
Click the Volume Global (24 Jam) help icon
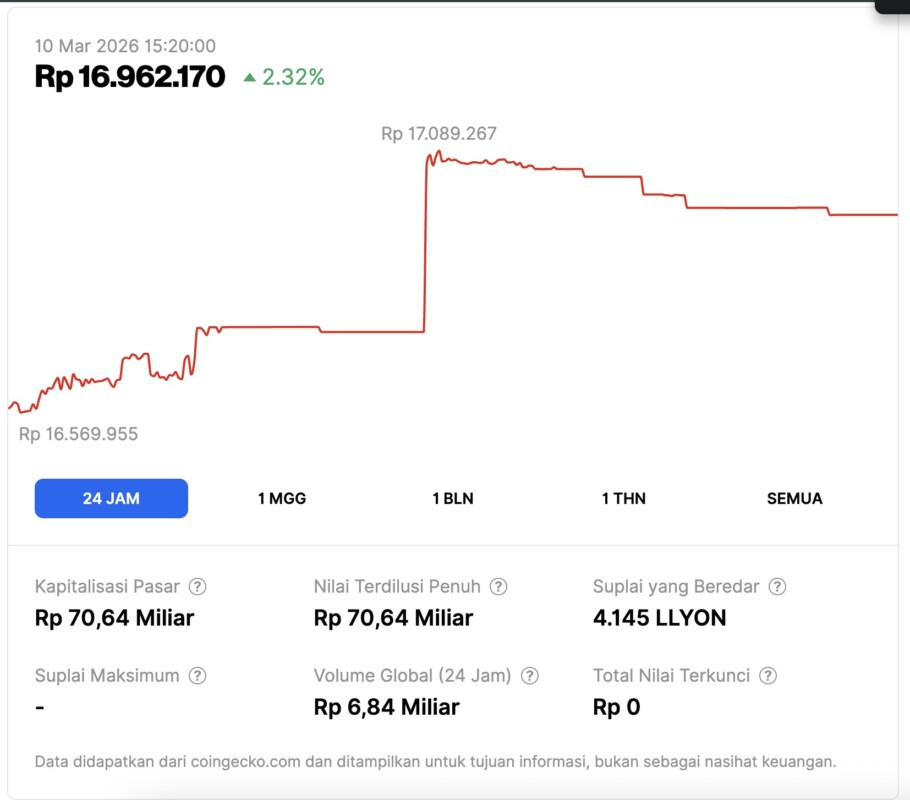tap(530, 676)
